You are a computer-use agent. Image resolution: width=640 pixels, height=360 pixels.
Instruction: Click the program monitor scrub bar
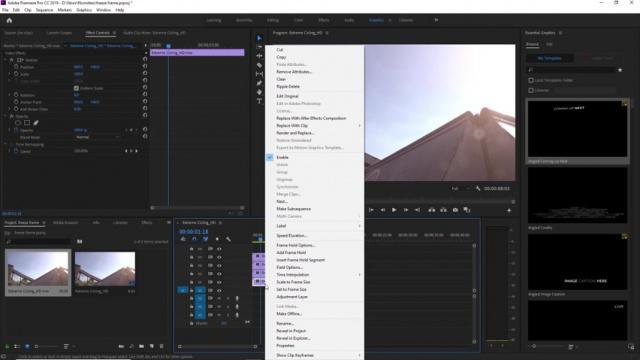tap(439, 201)
